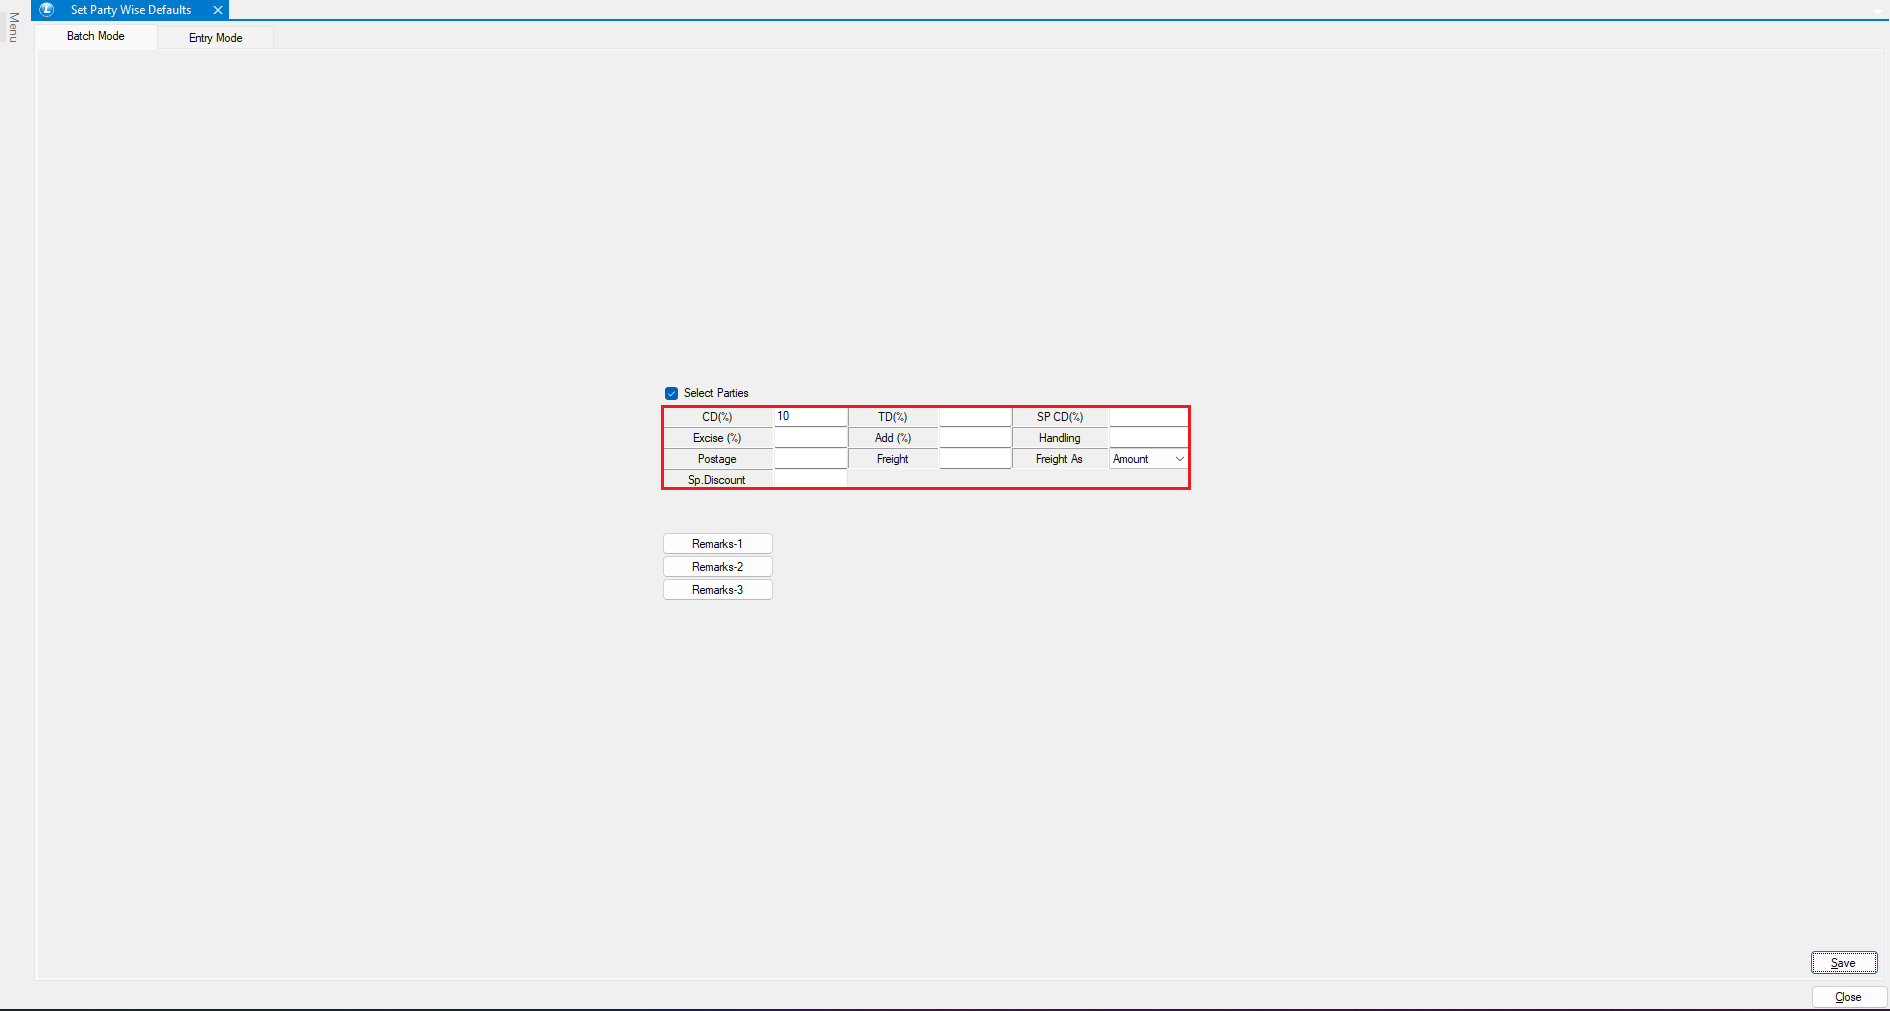Click the Freight value field

coord(975,459)
